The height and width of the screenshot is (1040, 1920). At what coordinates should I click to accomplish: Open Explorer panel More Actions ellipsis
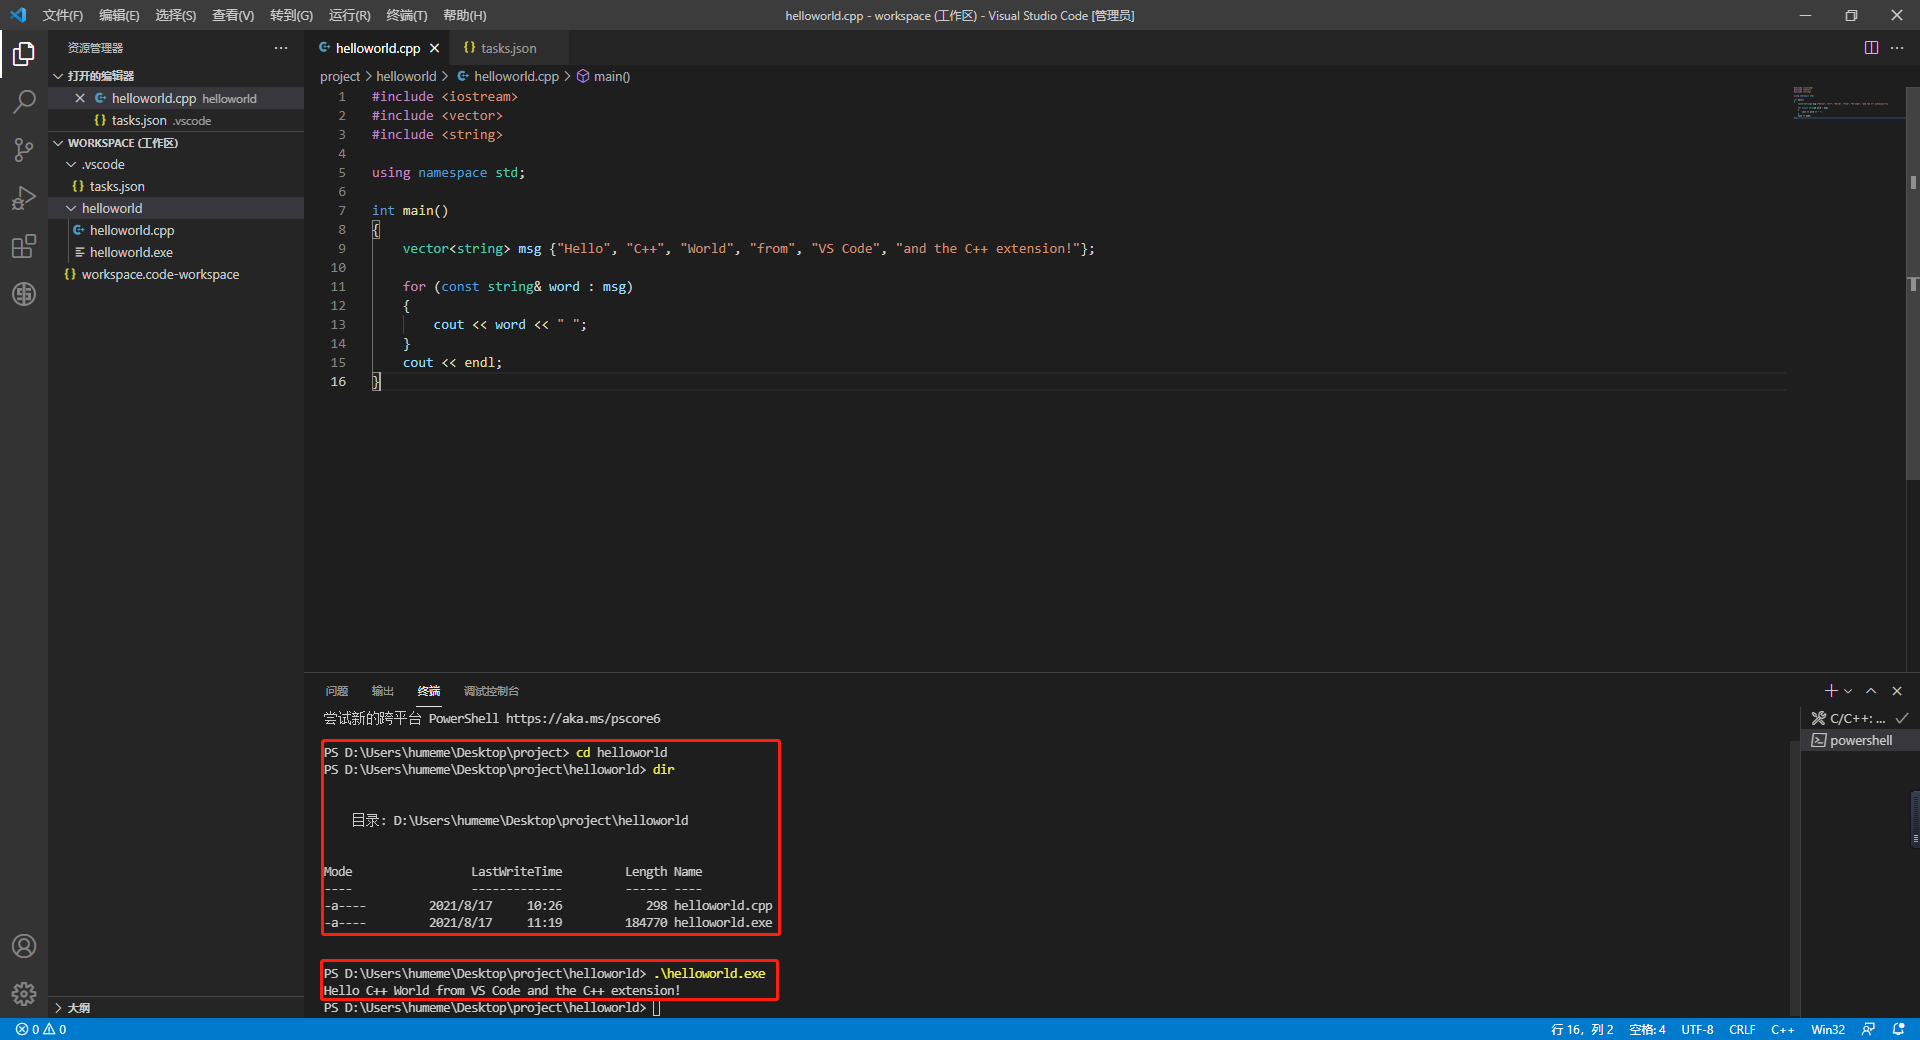tap(281, 48)
